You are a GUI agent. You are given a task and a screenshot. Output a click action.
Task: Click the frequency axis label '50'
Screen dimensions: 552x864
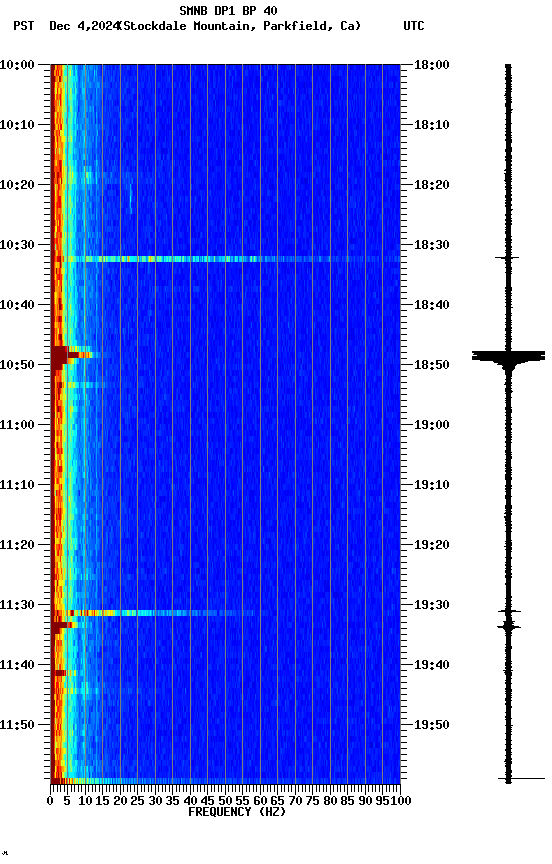[225, 802]
